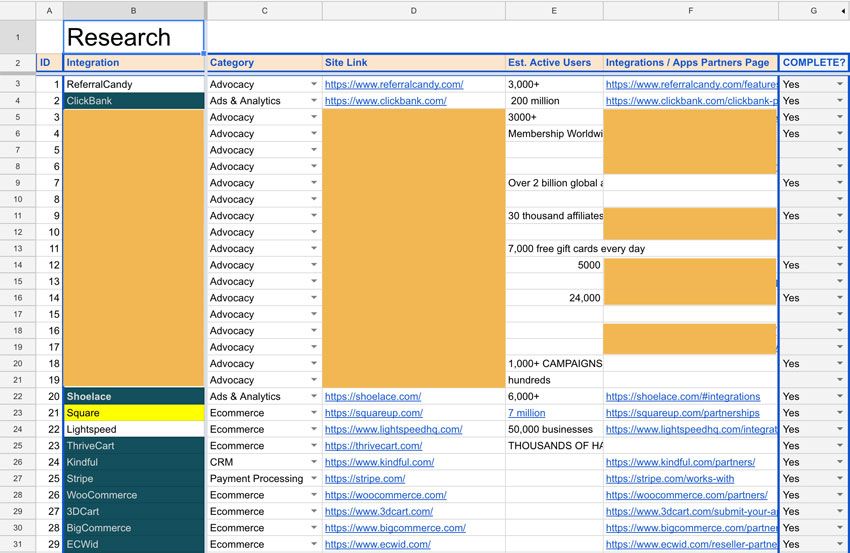Select the ClickBank integration cell
Image resolution: width=850 pixels, height=553 pixels.
click(x=134, y=100)
